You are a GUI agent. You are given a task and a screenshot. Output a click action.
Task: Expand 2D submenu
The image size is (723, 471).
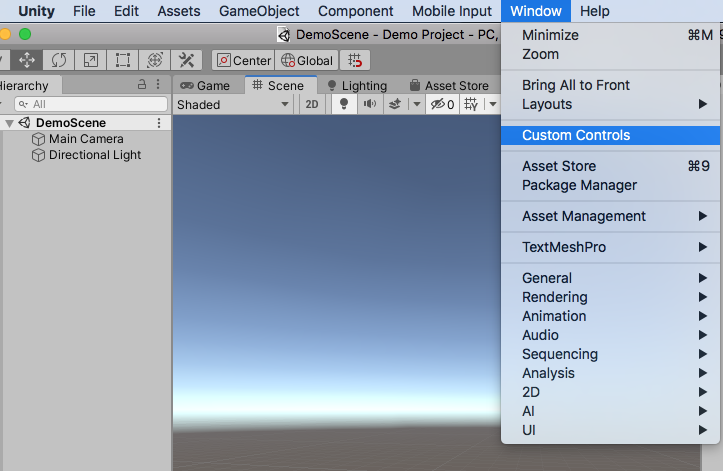tap(610, 392)
